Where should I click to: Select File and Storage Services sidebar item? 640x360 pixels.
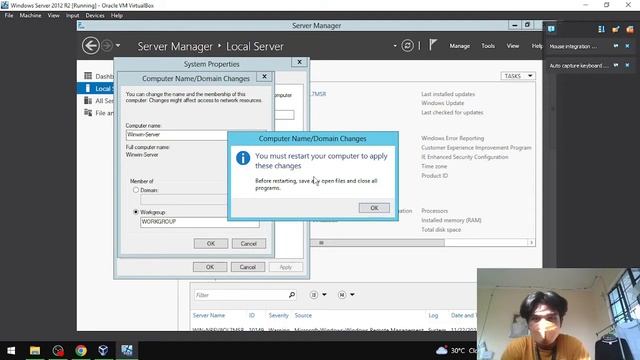98,113
